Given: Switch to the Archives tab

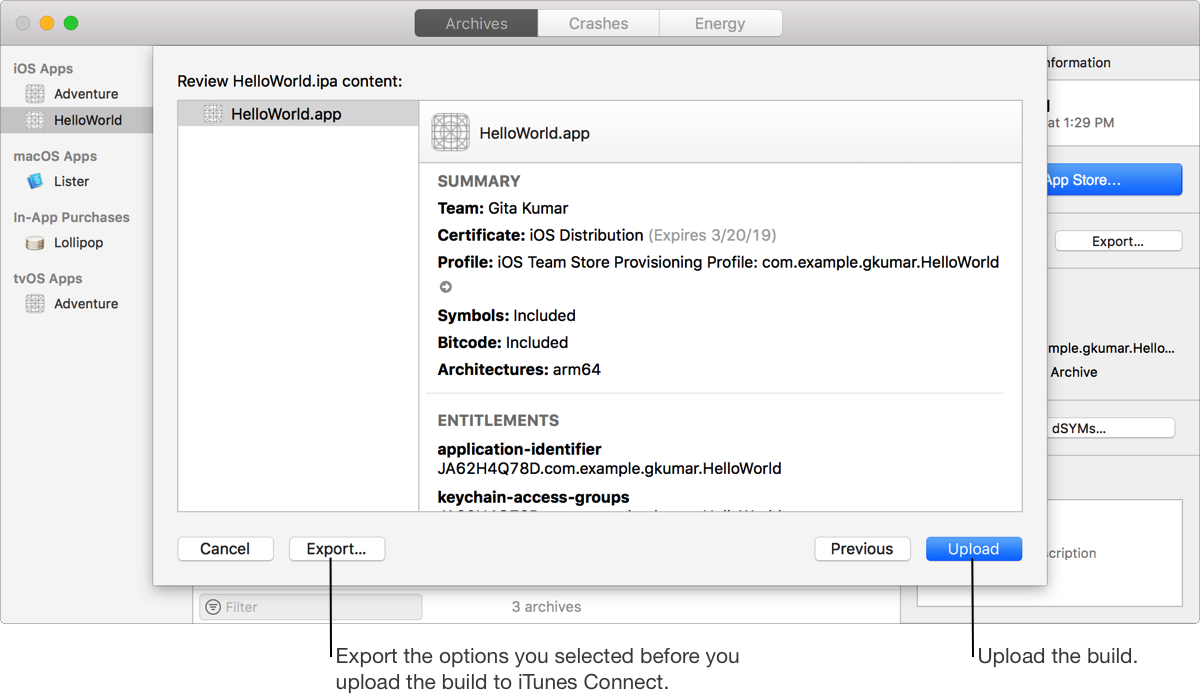Looking at the screenshot, I should click(x=476, y=23).
